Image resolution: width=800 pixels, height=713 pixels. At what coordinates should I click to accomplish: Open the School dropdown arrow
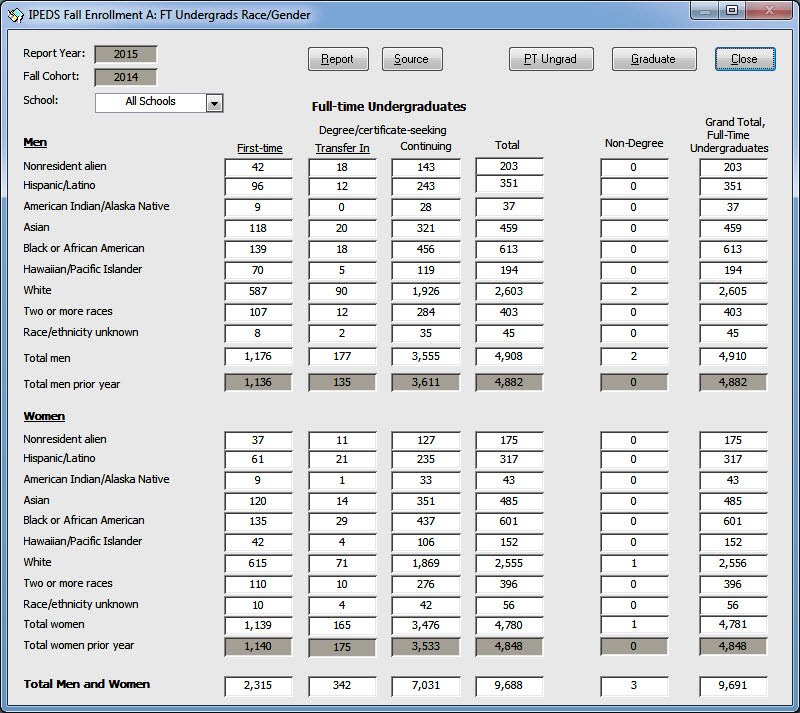tap(214, 104)
